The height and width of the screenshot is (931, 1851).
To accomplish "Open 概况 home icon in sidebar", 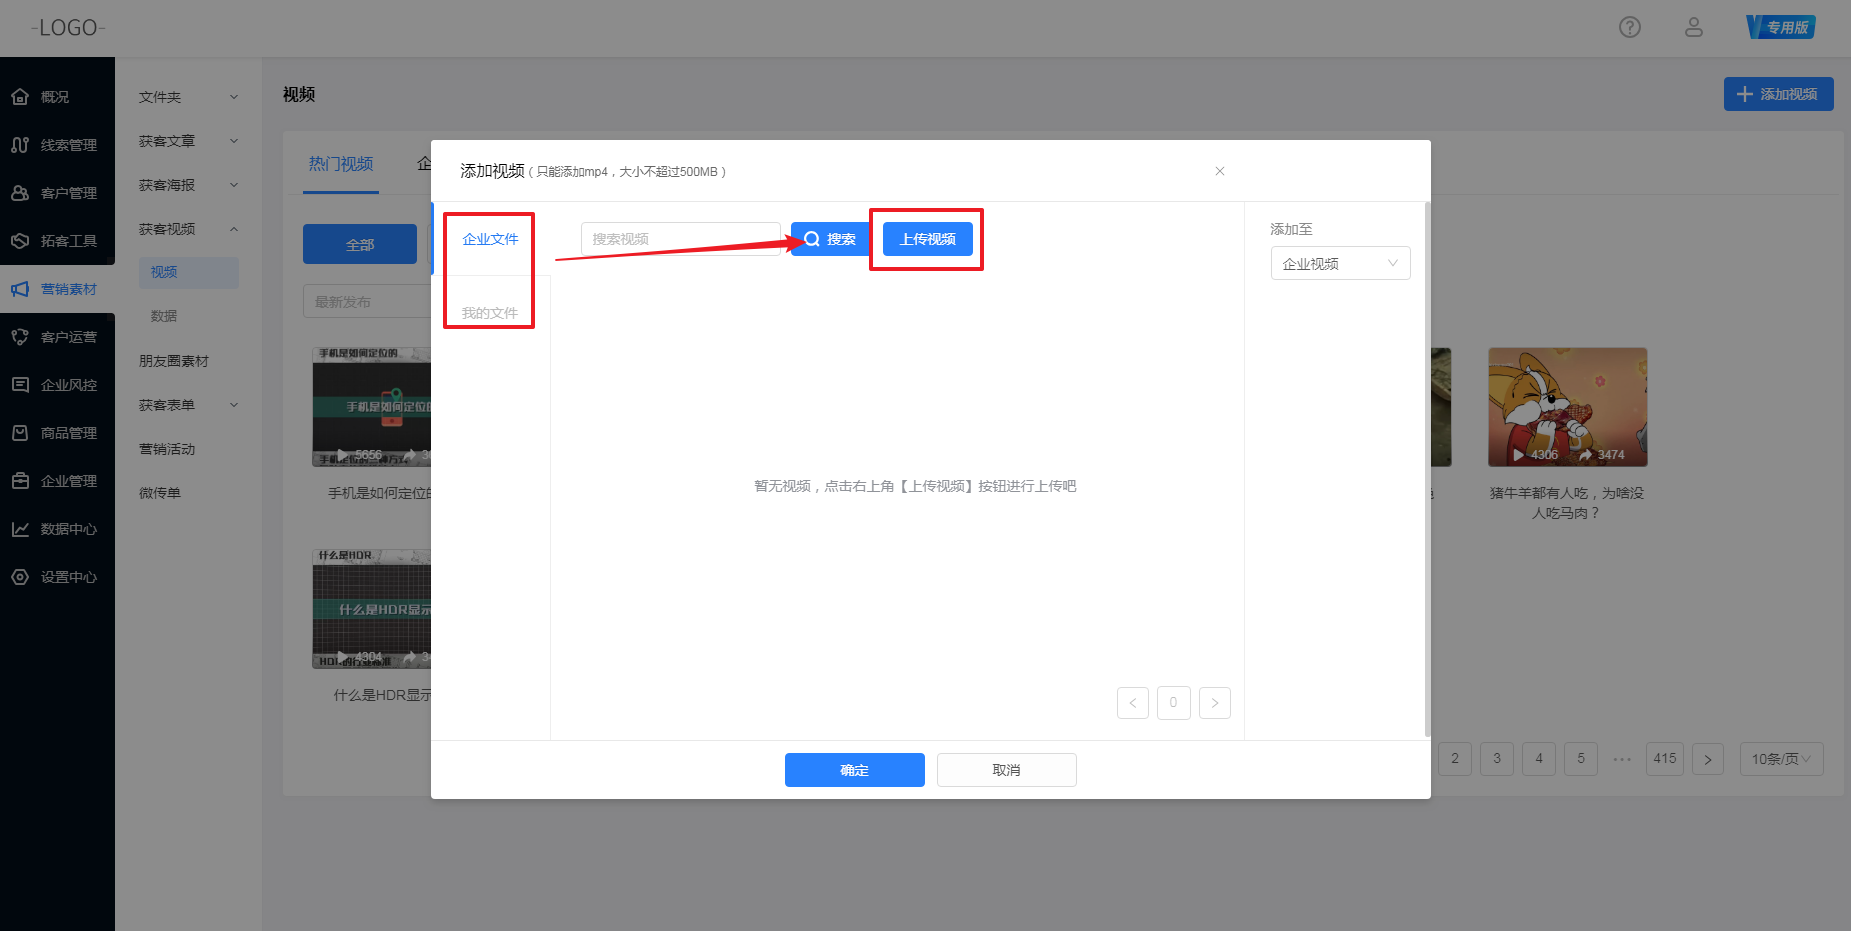I will (x=20, y=97).
